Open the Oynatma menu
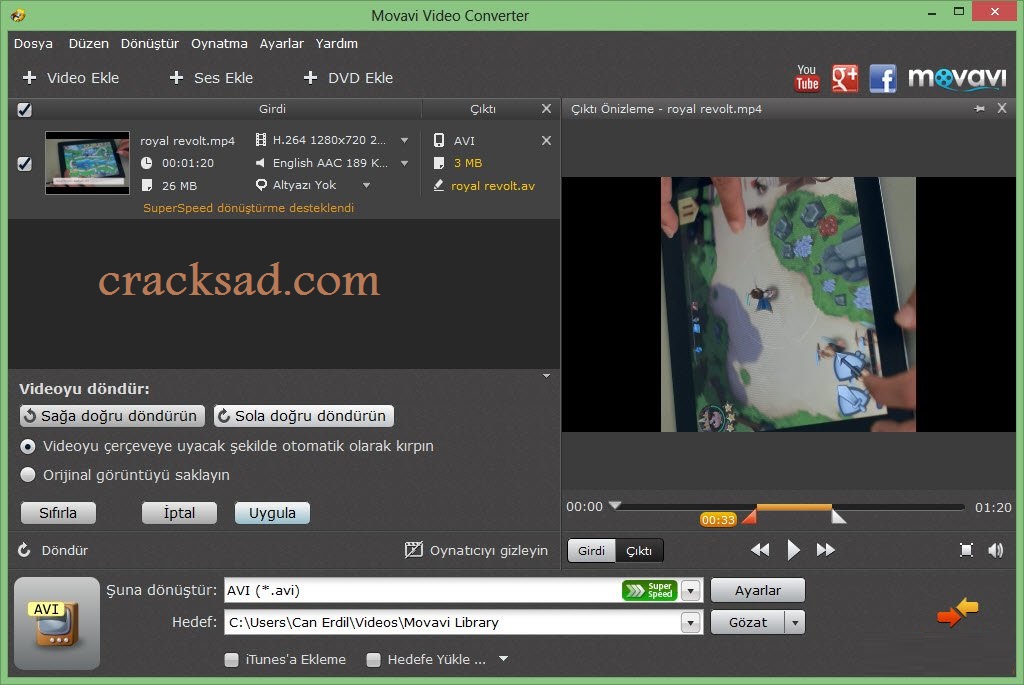1024x685 pixels. (219, 44)
